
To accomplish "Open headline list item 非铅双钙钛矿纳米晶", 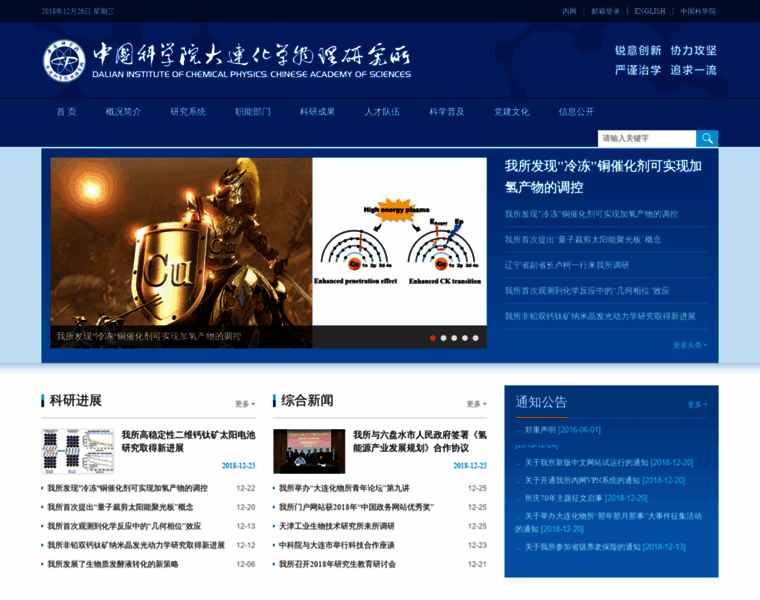I will 600,316.
